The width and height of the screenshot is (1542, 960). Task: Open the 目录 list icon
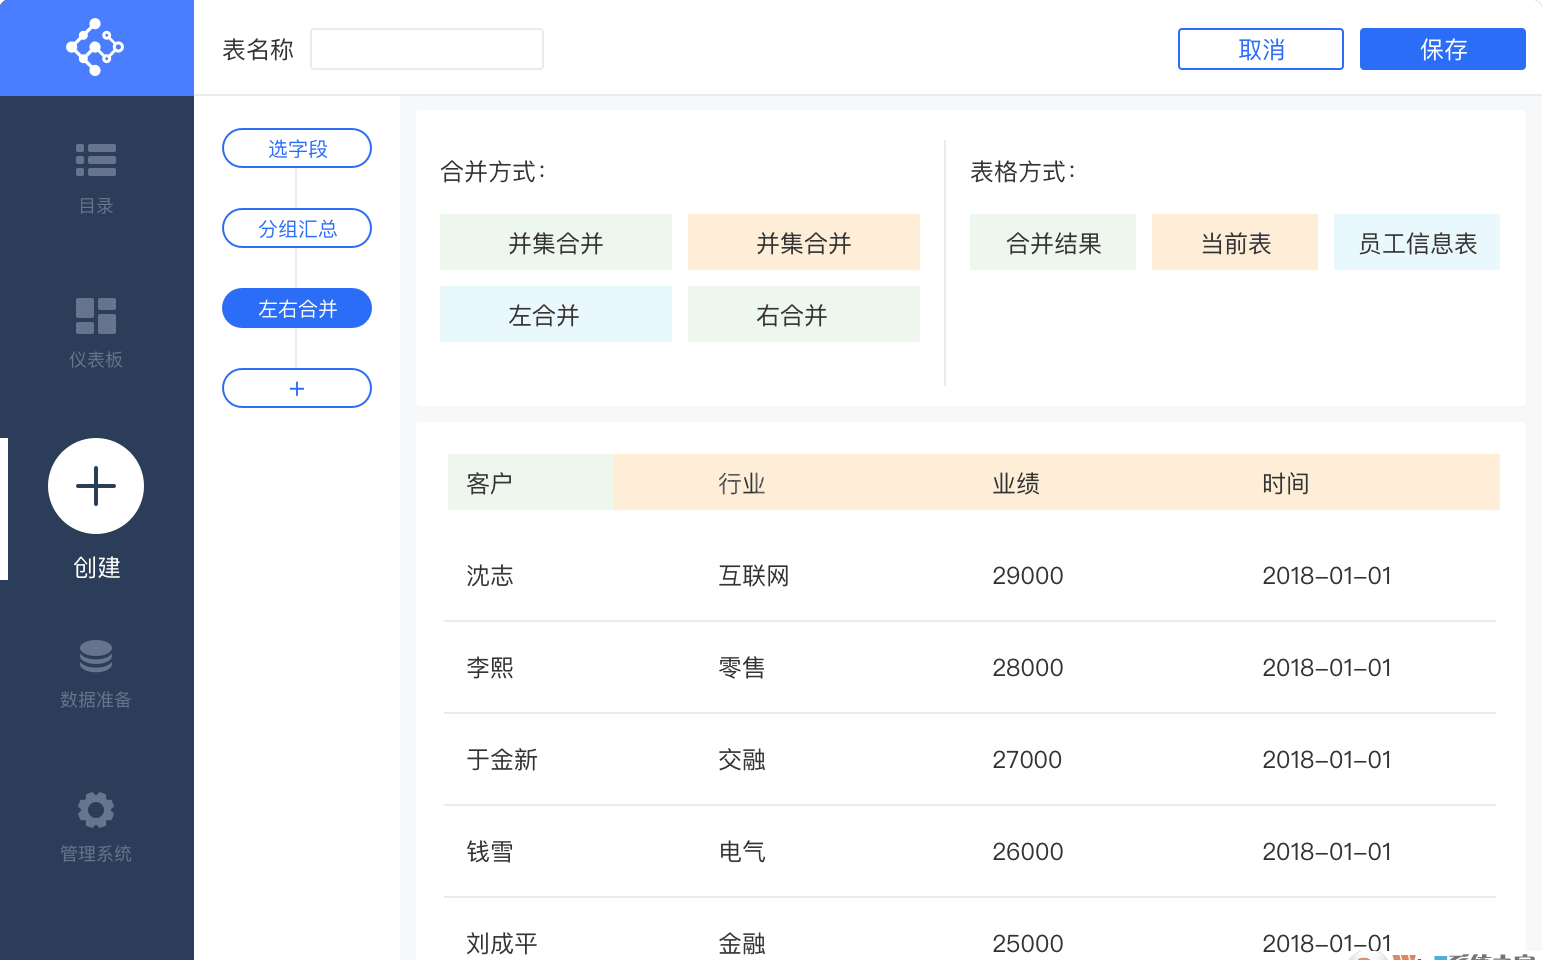[x=96, y=160]
